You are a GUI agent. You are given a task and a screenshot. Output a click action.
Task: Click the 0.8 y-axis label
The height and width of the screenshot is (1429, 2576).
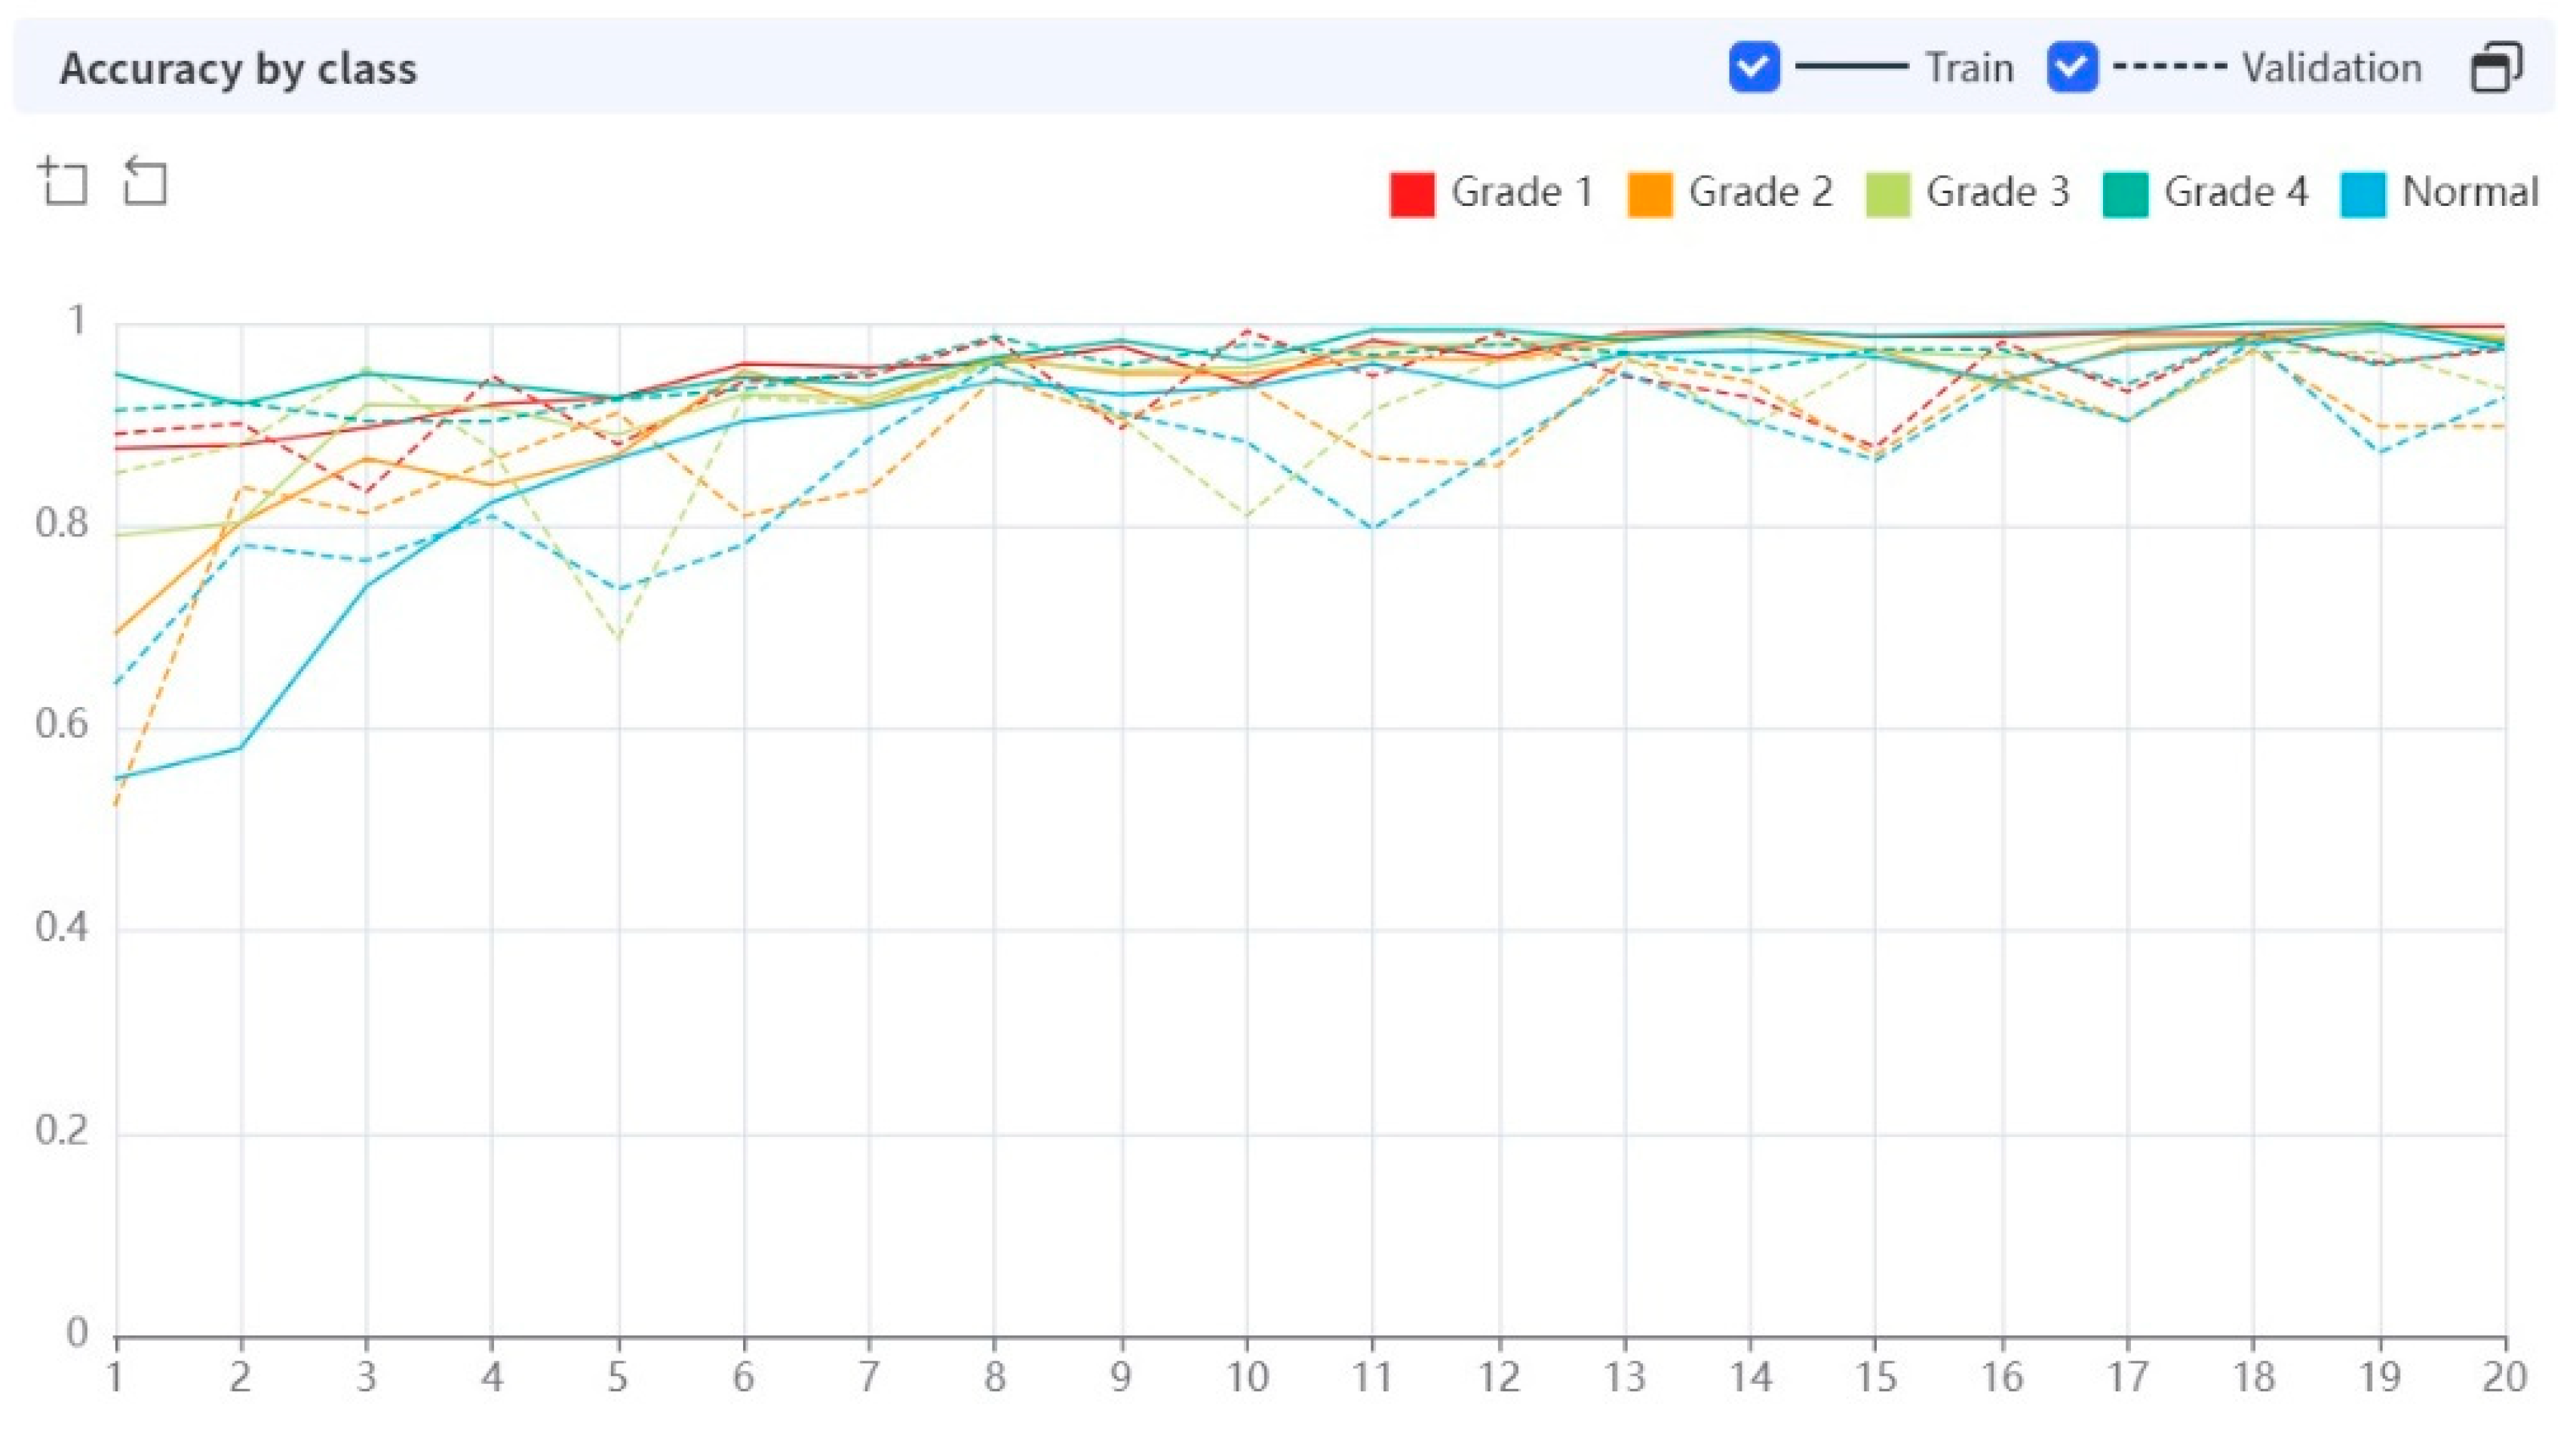[62, 523]
